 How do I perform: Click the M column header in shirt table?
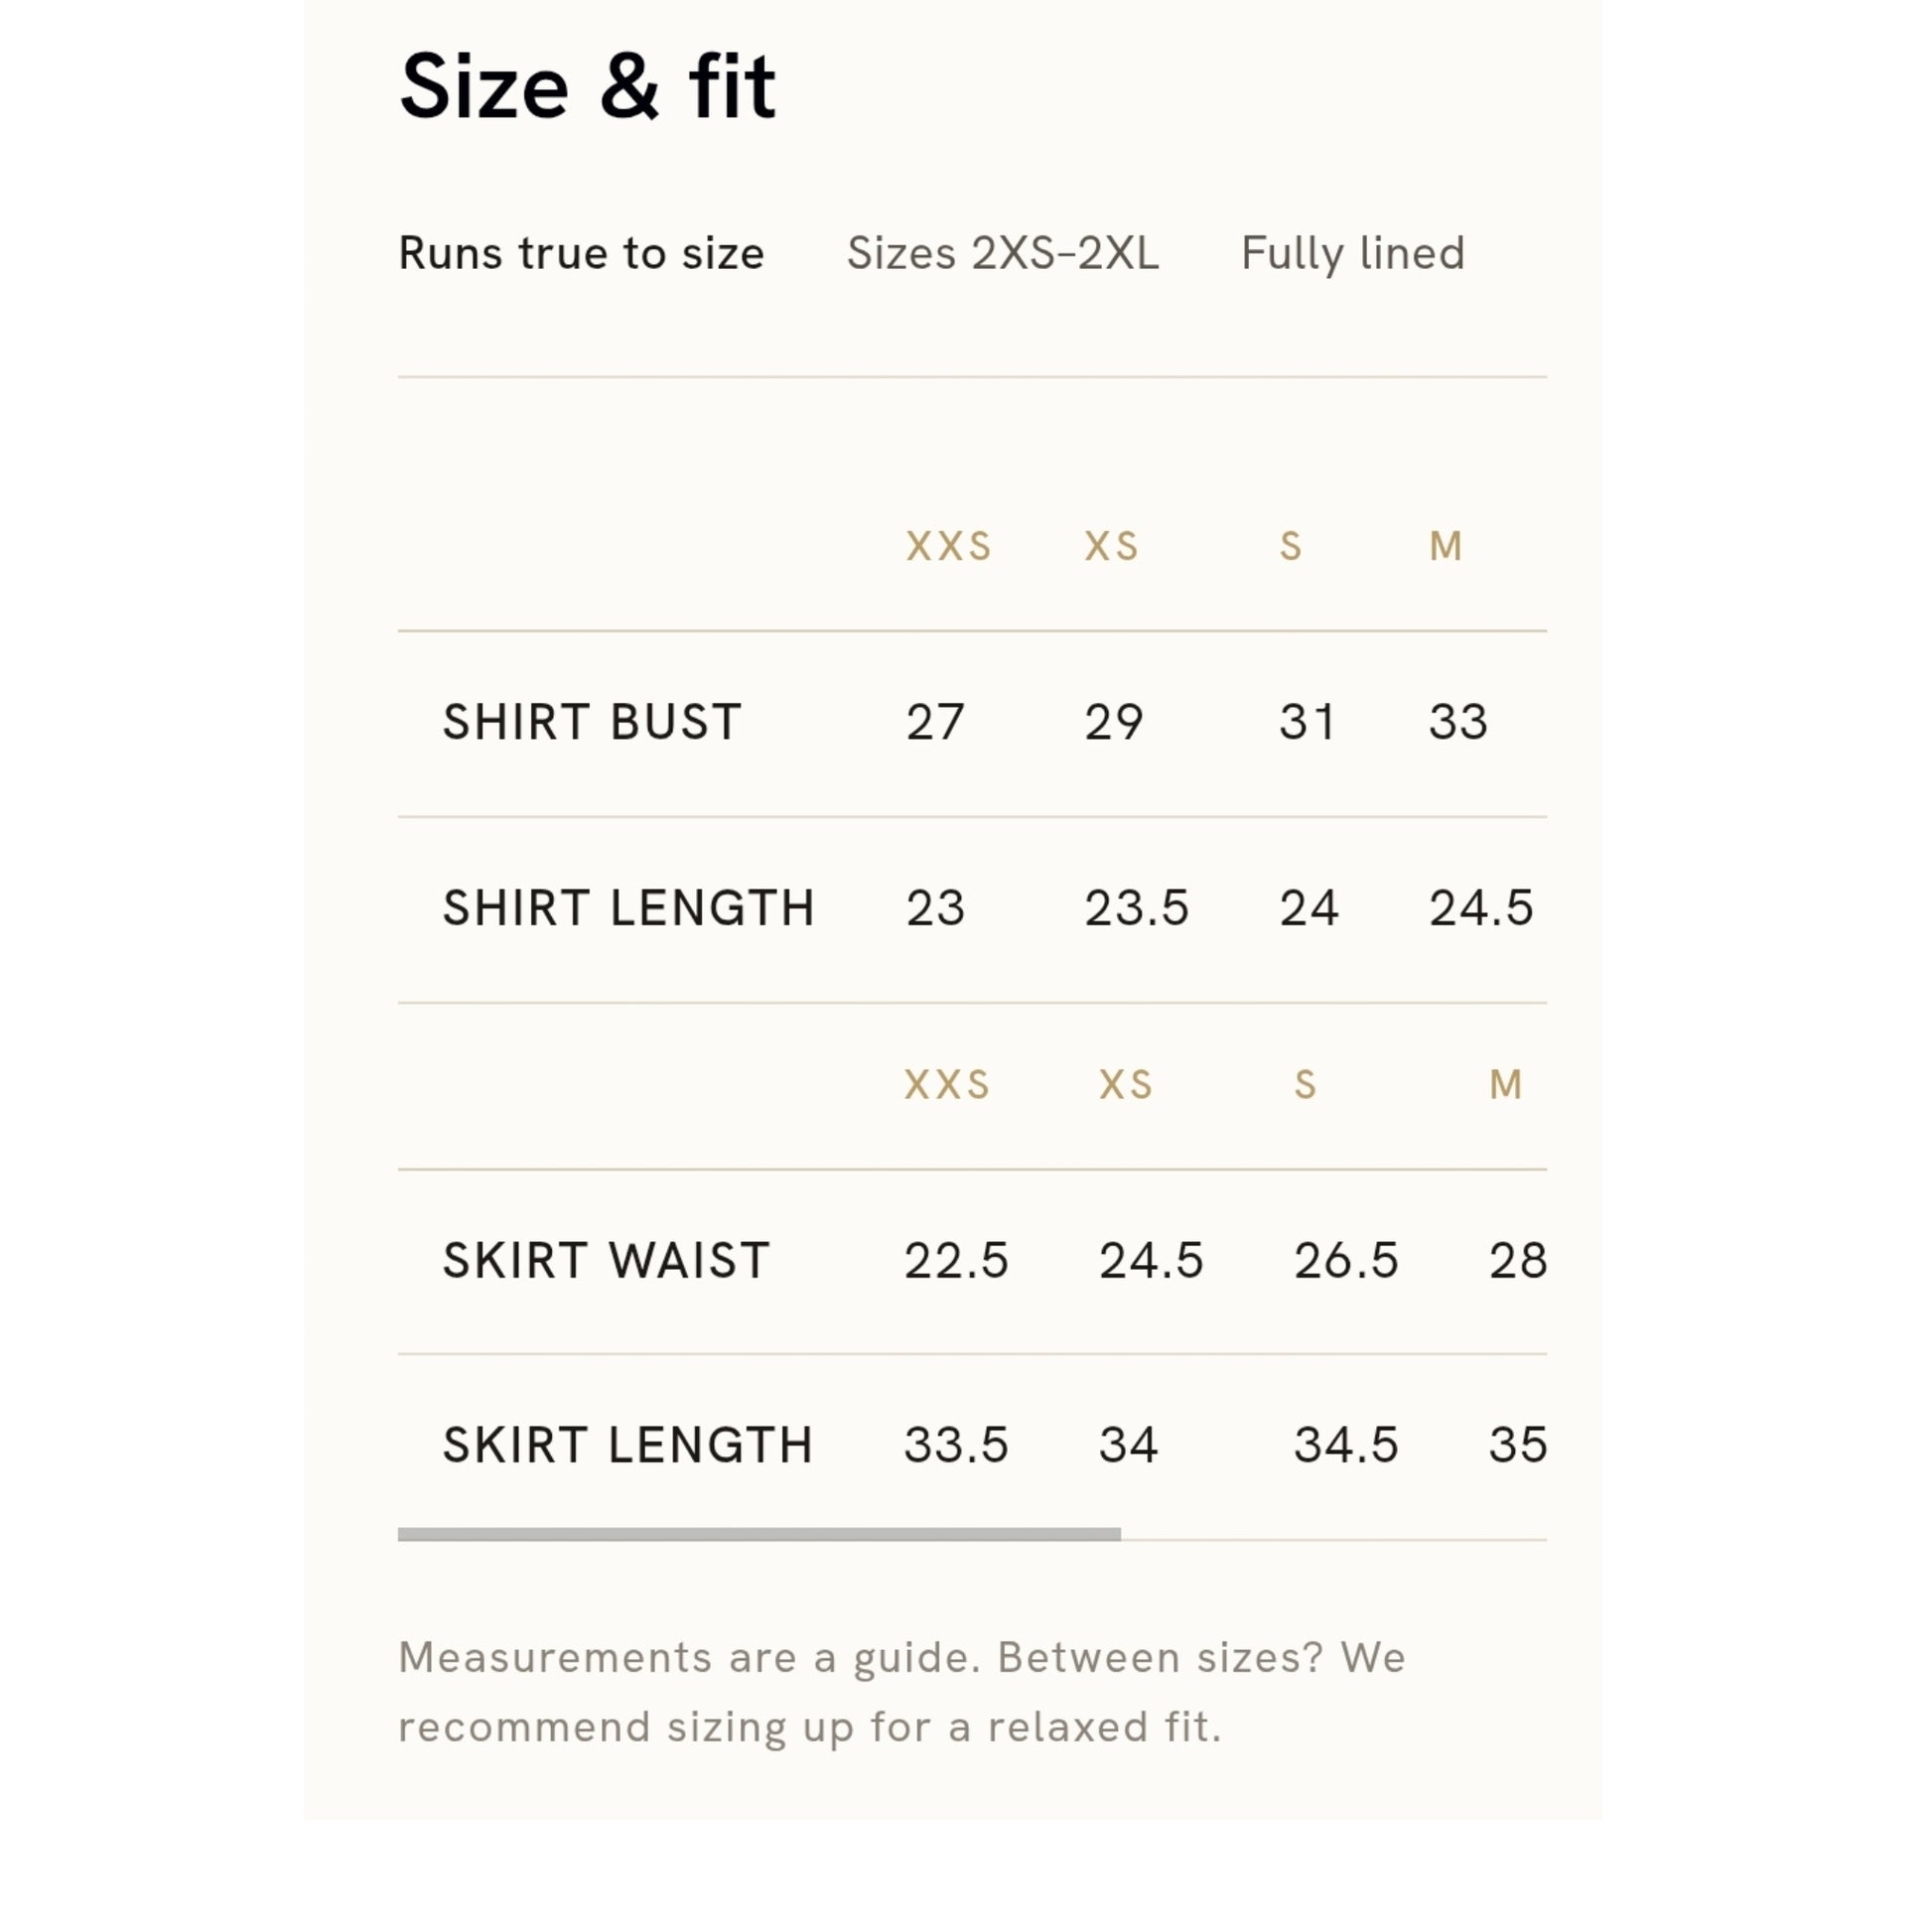1445,546
